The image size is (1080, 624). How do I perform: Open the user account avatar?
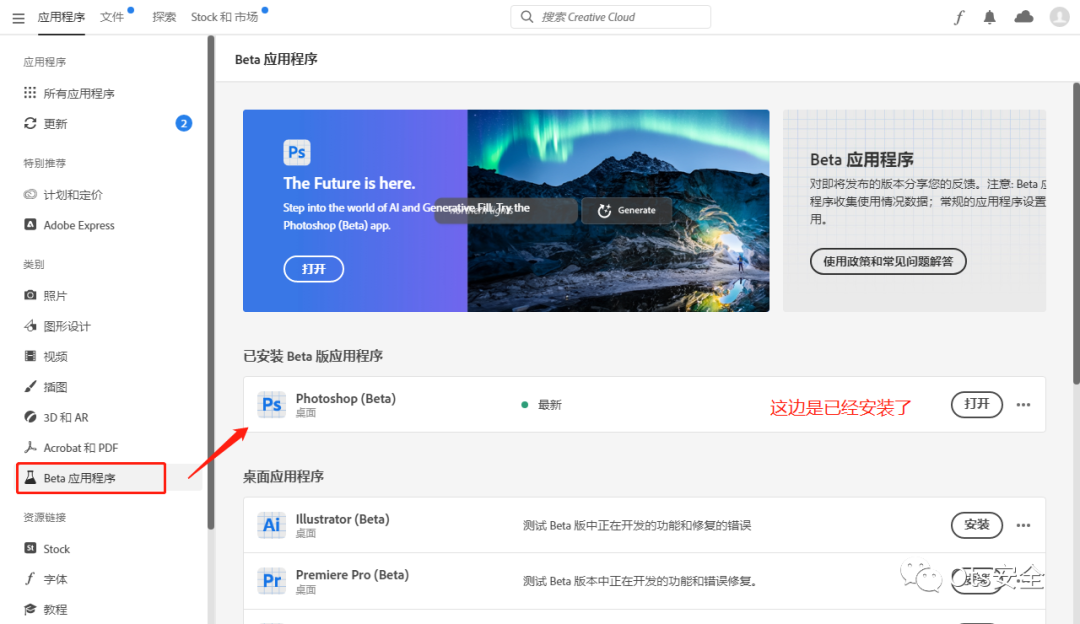click(1059, 17)
